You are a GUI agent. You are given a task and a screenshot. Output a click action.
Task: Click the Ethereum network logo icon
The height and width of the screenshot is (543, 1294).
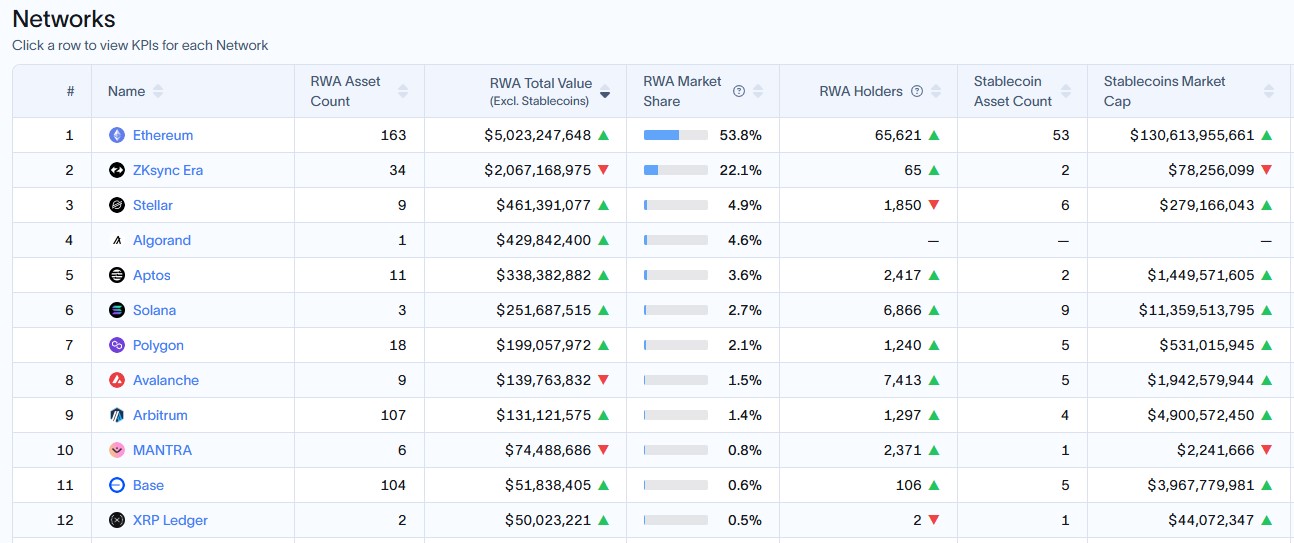(x=117, y=135)
